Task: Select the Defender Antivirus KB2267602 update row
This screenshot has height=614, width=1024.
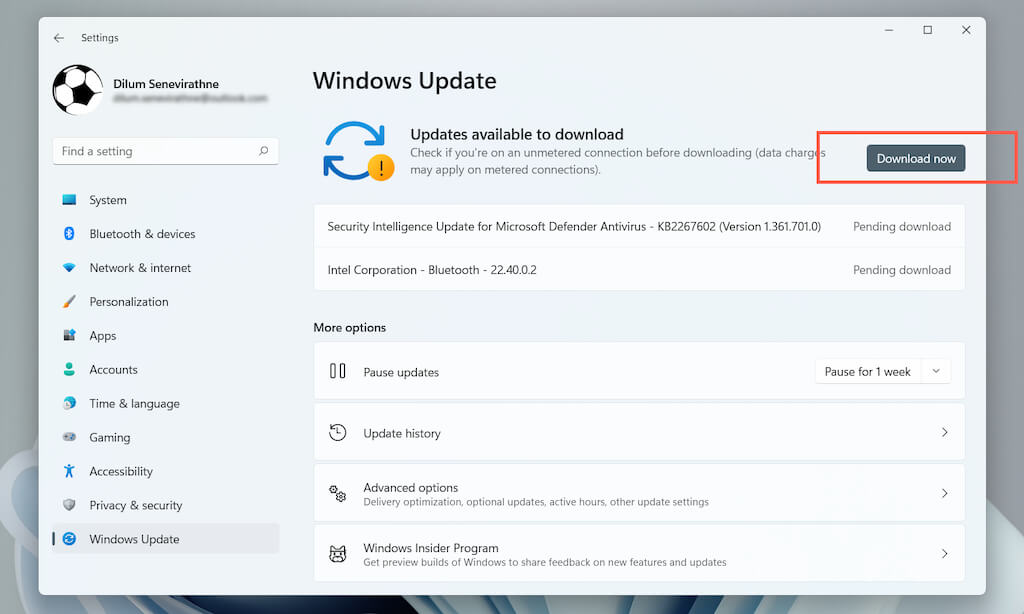Action: (x=639, y=227)
